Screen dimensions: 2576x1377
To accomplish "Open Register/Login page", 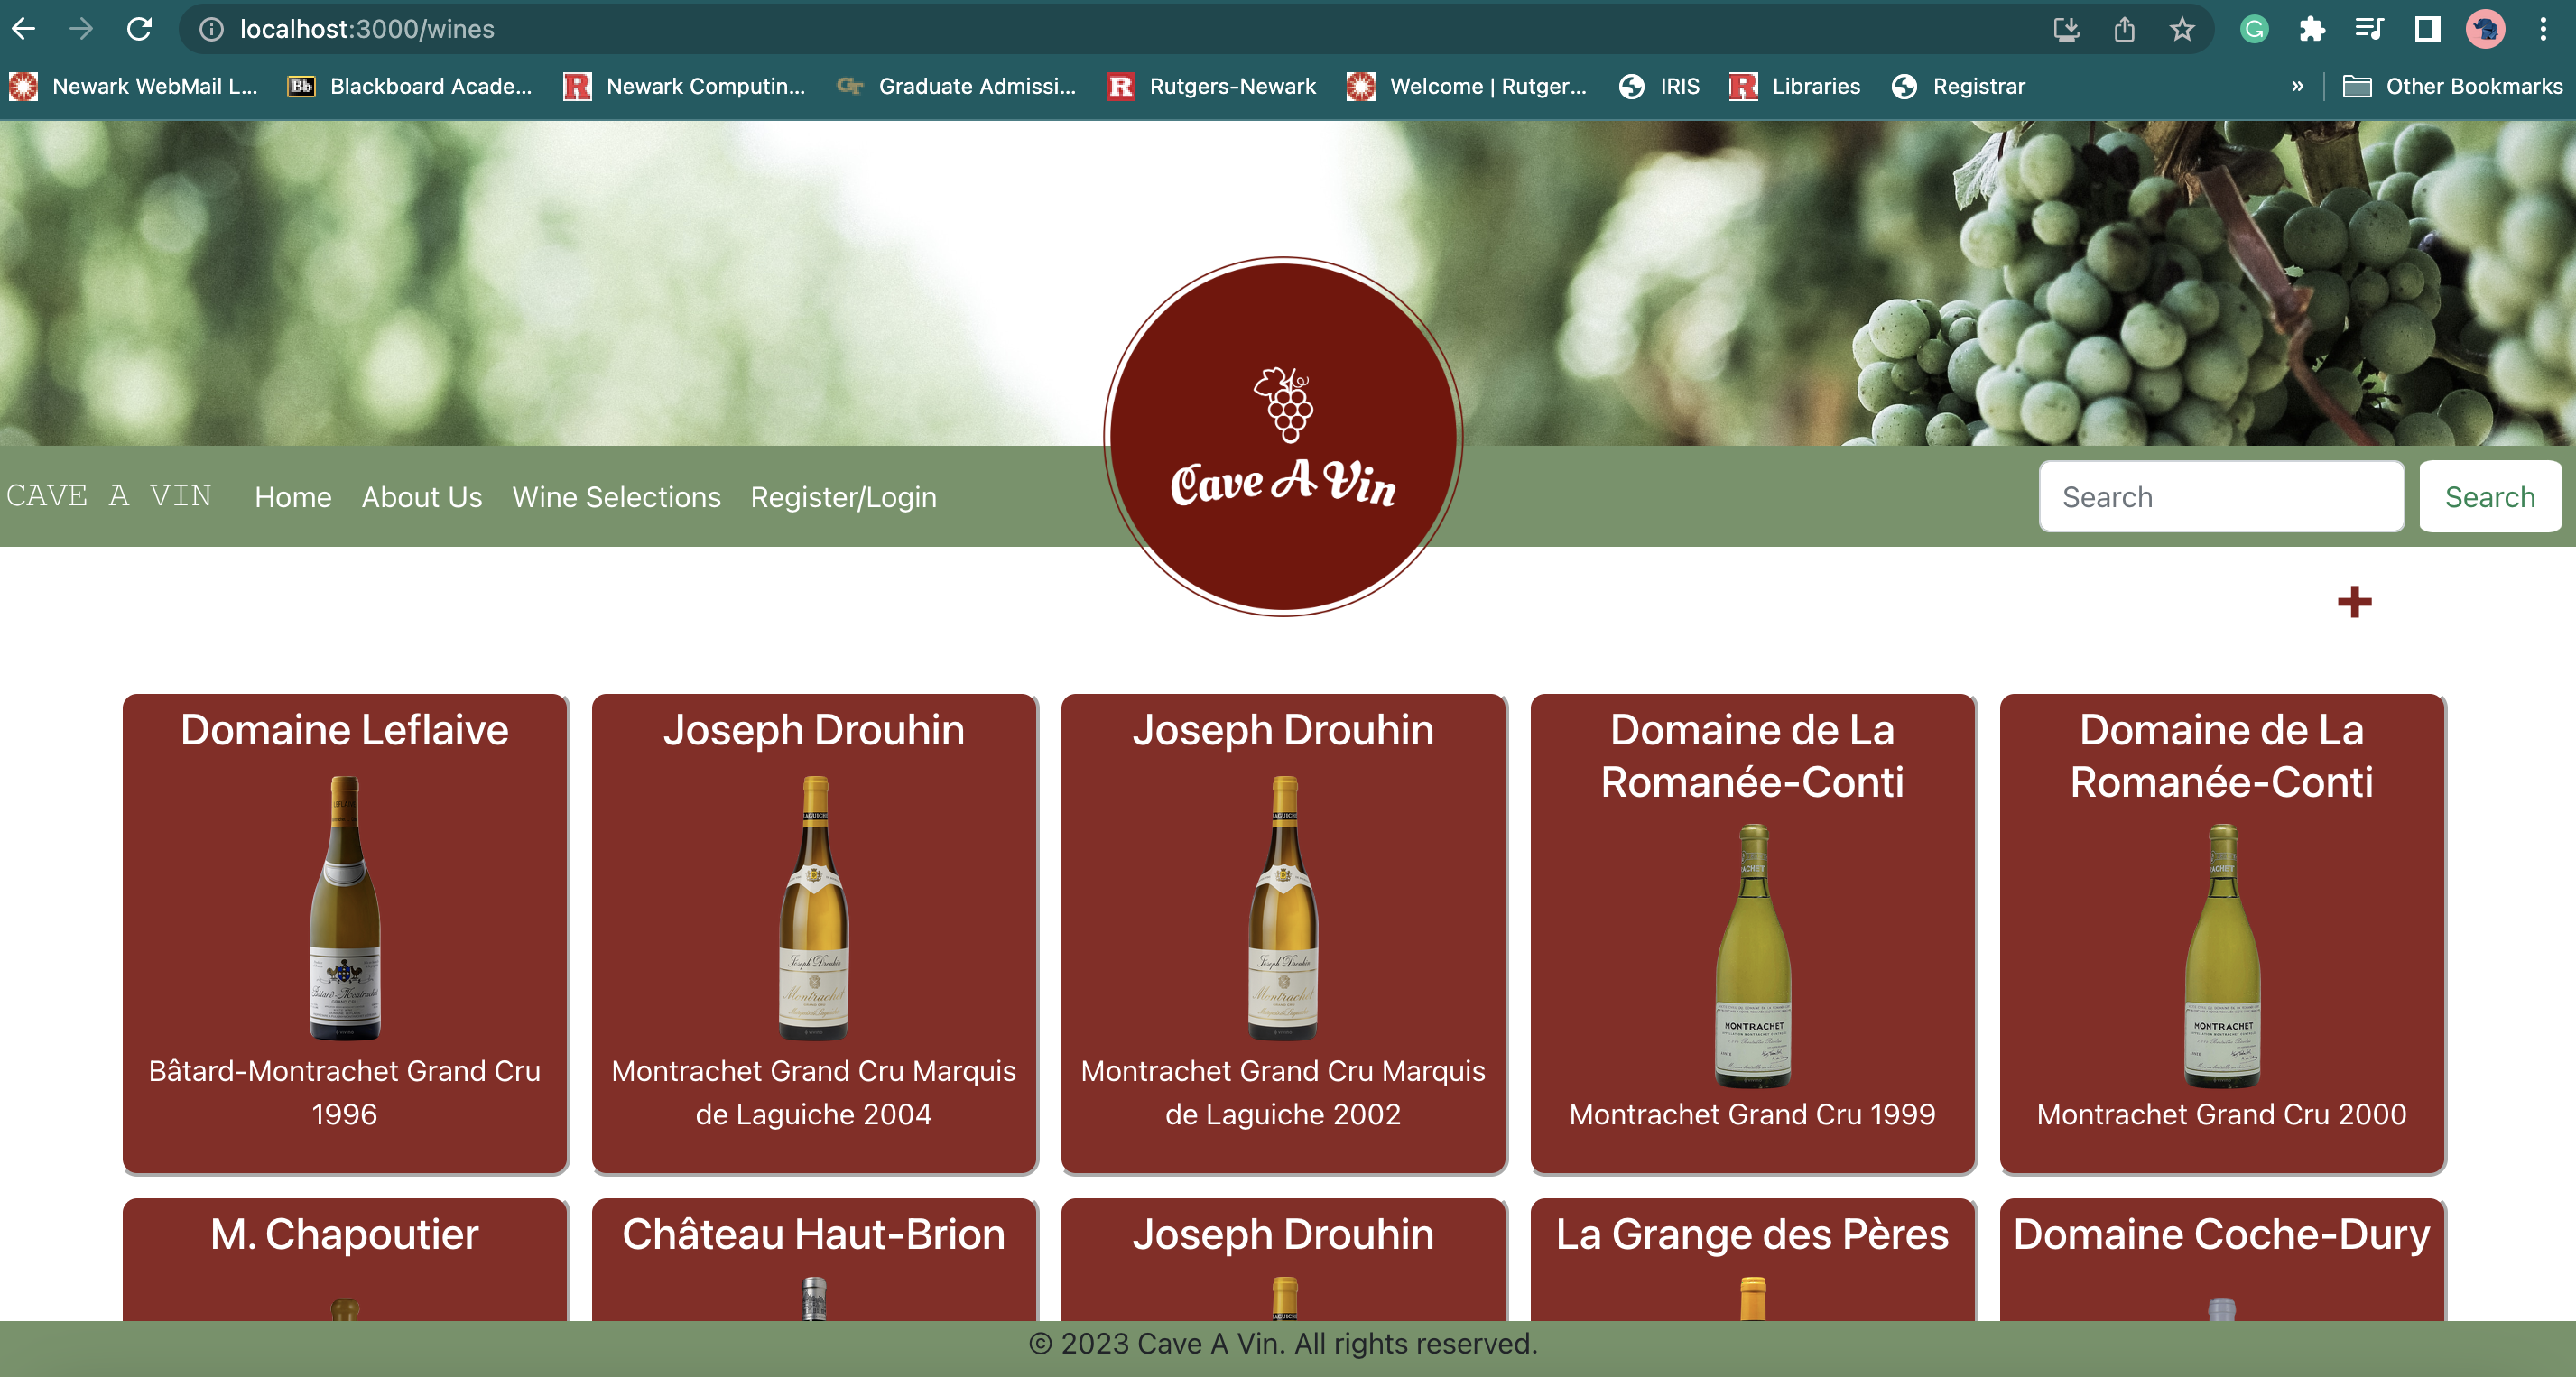I will 843,497.
